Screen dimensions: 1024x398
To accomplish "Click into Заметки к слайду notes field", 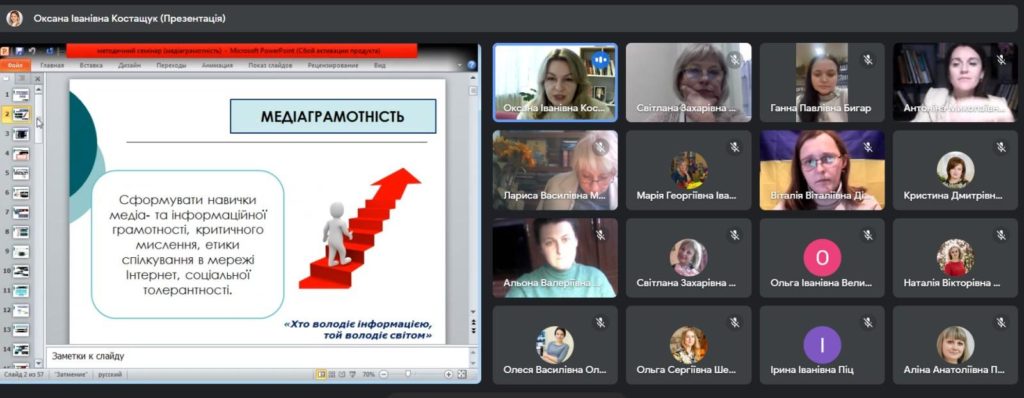I will [257, 356].
